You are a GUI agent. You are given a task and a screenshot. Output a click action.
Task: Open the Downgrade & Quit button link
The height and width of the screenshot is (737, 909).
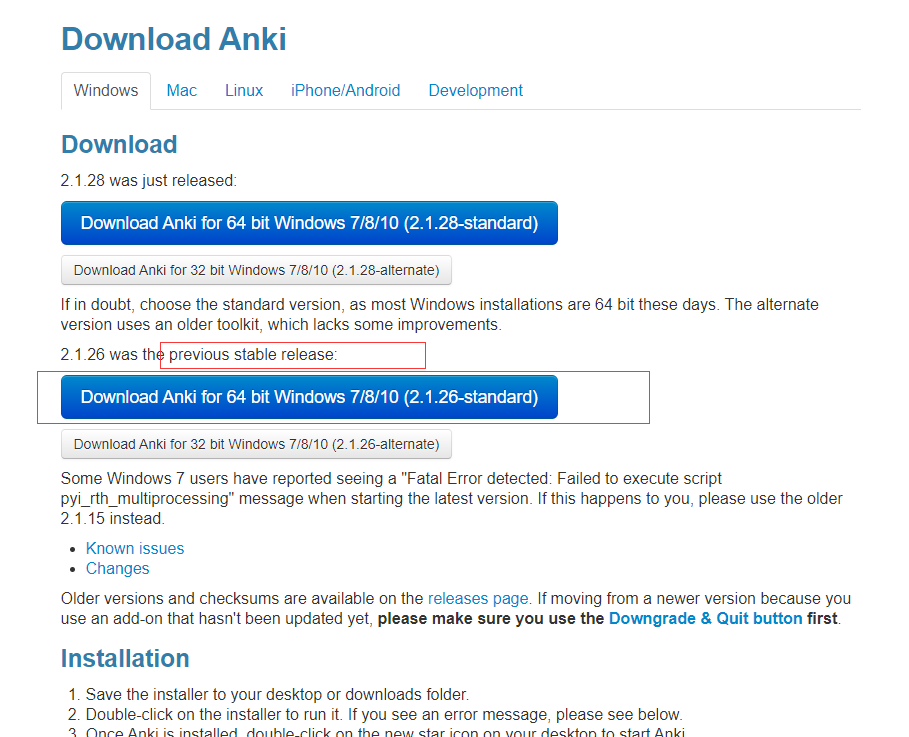[x=706, y=618]
